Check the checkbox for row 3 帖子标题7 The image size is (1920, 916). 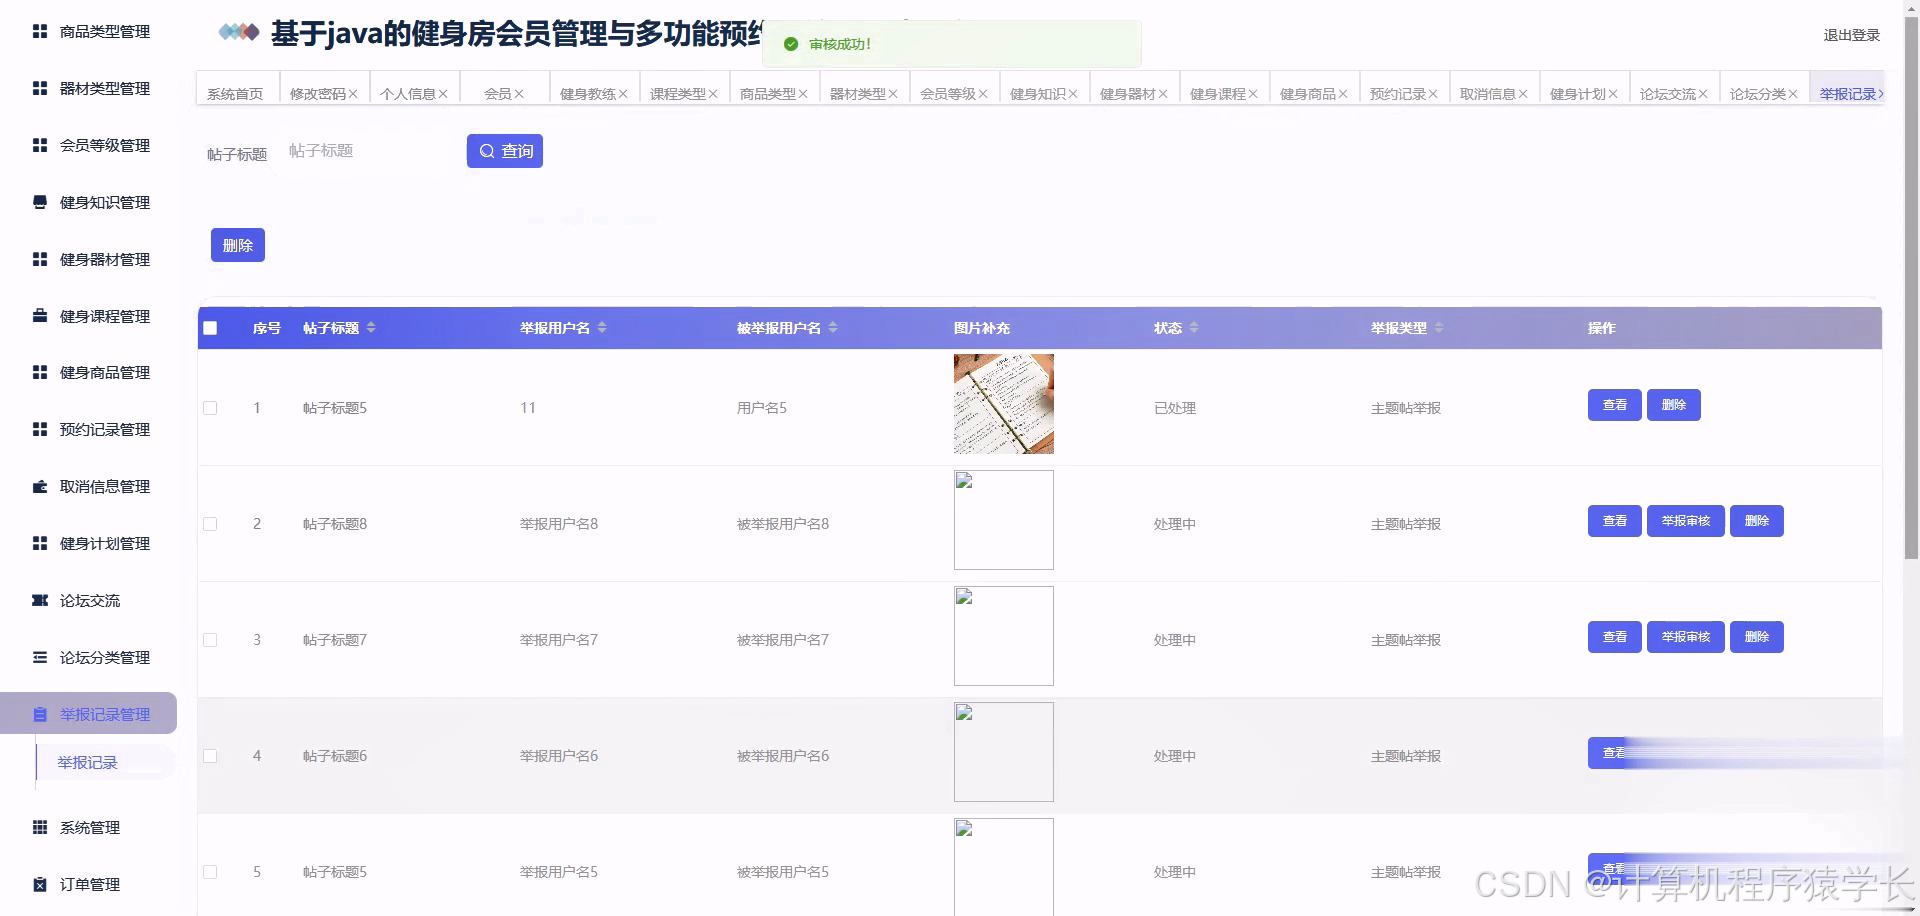pyautogui.click(x=210, y=640)
